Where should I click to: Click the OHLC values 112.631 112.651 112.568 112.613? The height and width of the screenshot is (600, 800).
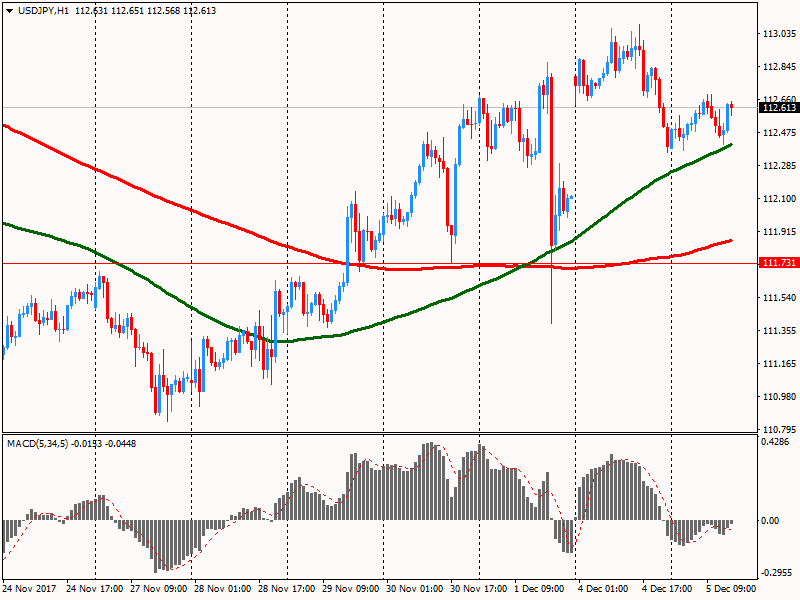coord(145,11)
